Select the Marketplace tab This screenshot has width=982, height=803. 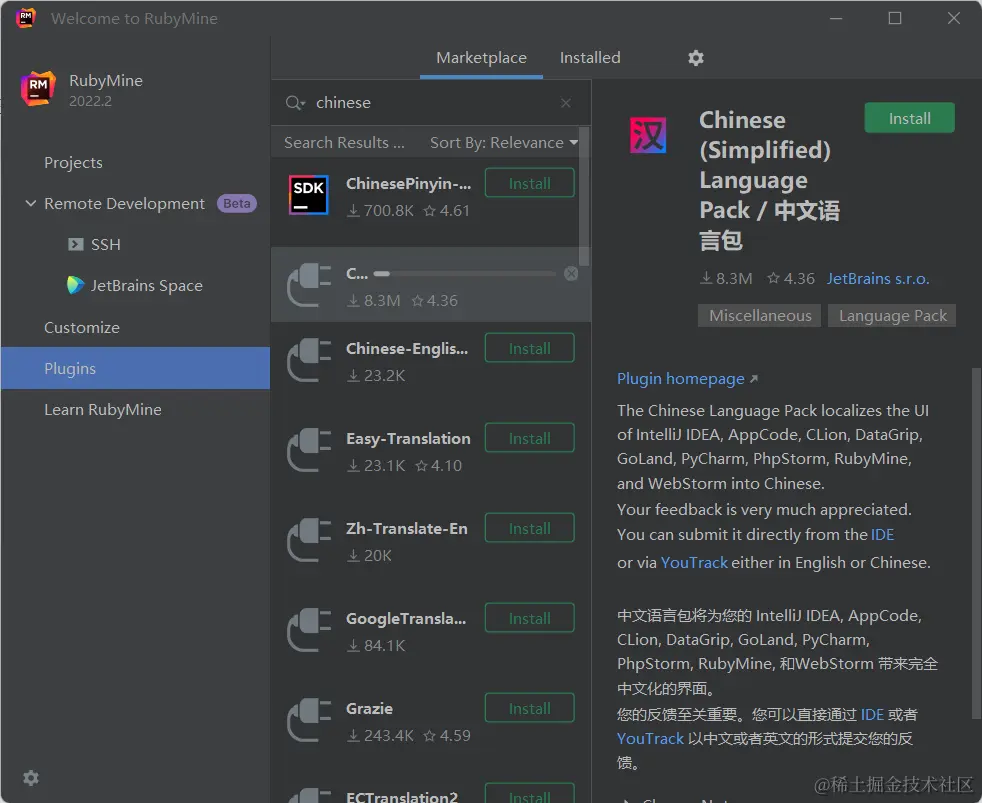(x=481, y=58)
